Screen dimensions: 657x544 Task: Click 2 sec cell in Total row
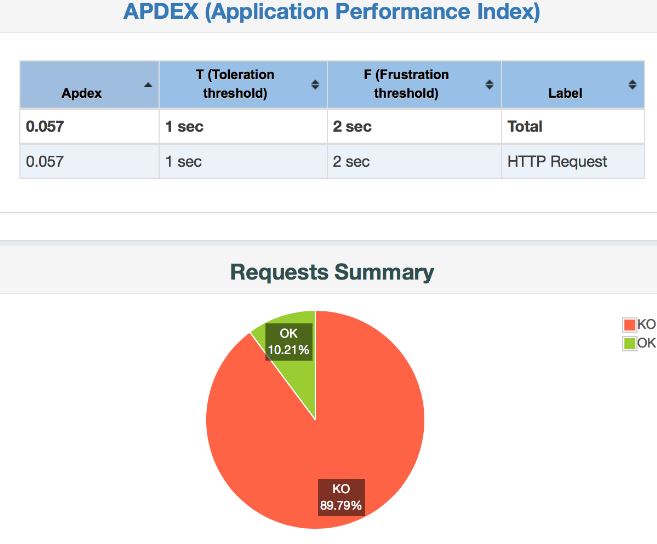pos(414,127)
